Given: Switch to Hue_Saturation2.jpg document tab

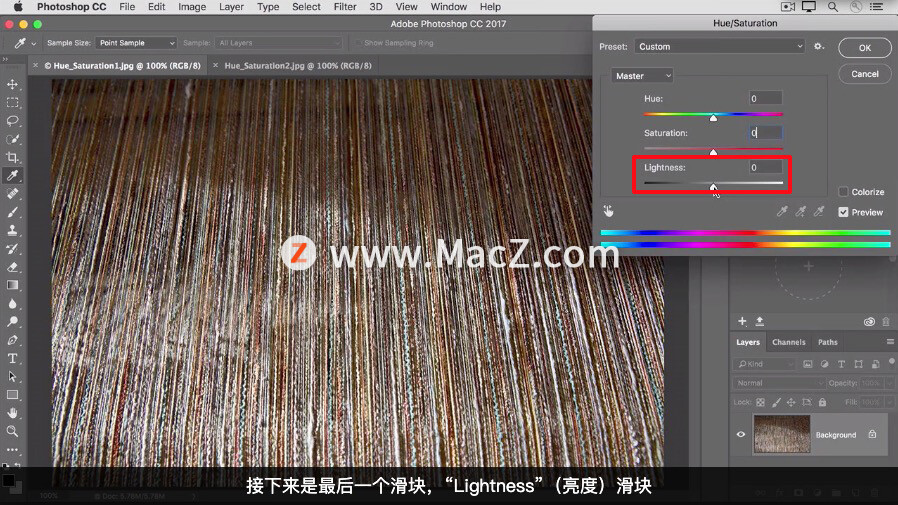Looking at the screenshot, I should click(x=298, y=66).
